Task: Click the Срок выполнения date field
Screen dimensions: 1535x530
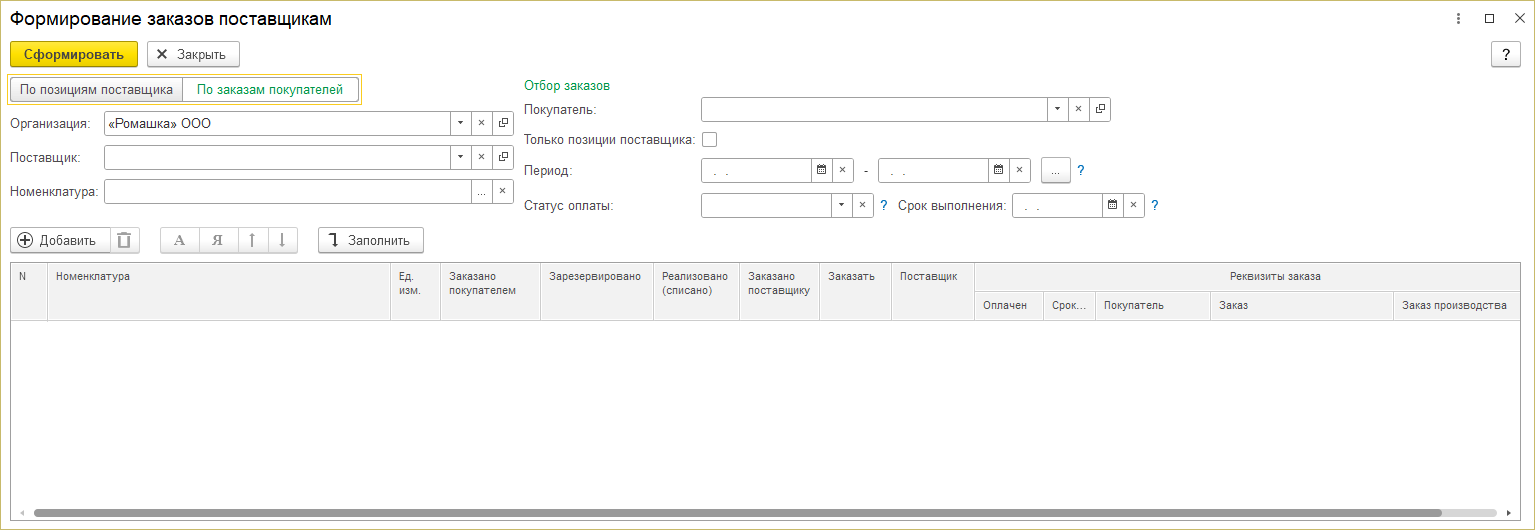Action: (1057, 205)
